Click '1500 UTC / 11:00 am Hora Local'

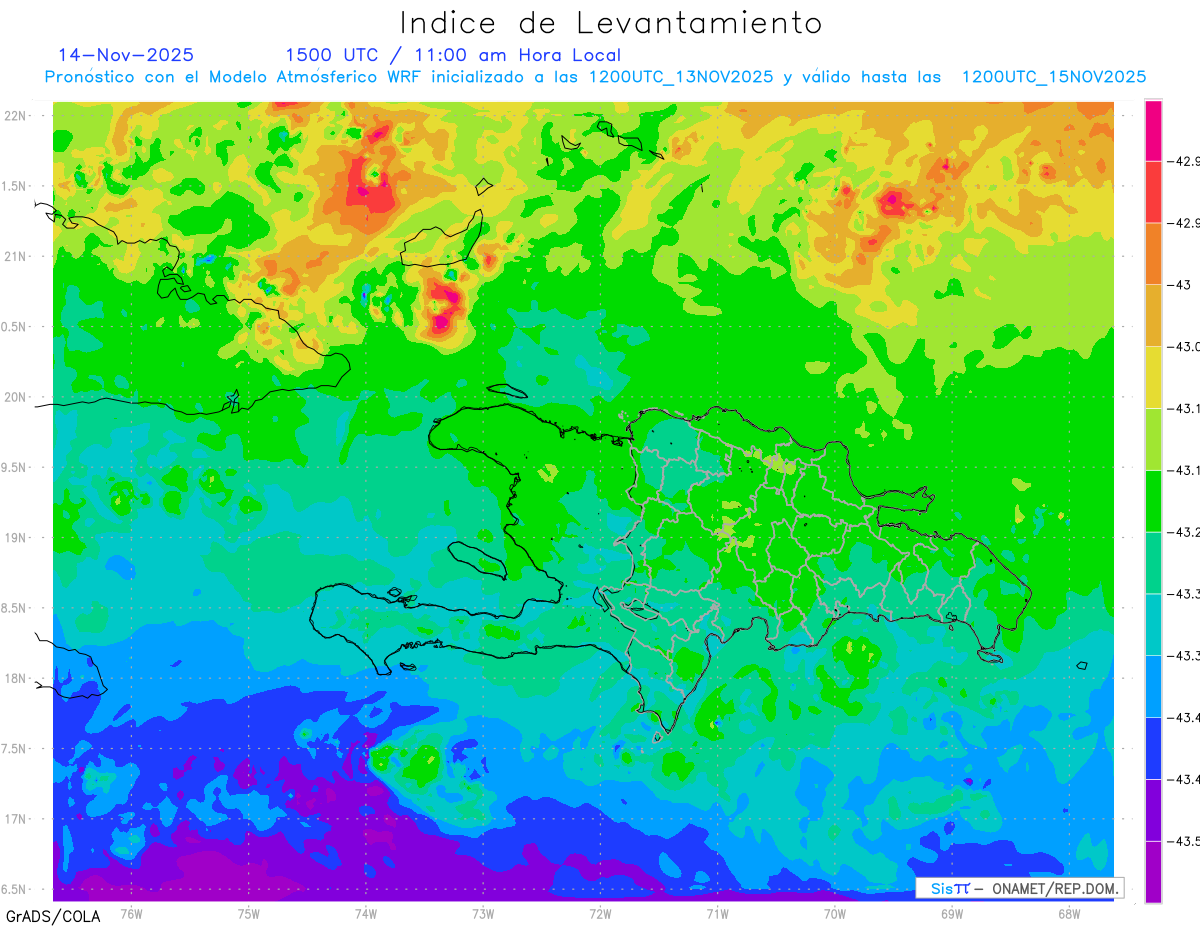point(453,55)
